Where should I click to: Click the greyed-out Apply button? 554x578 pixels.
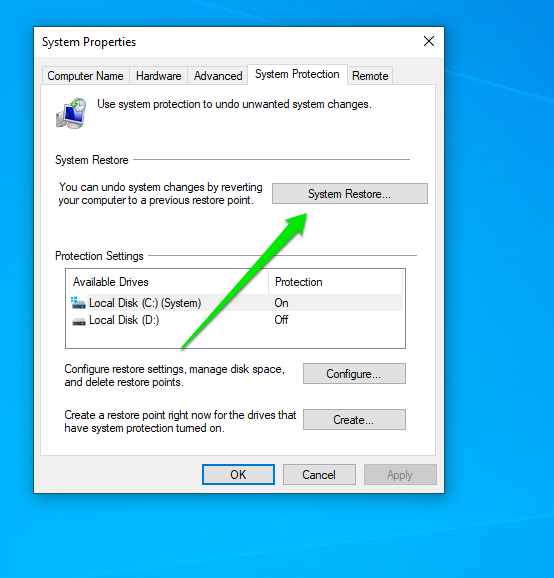tap(400, 474)
